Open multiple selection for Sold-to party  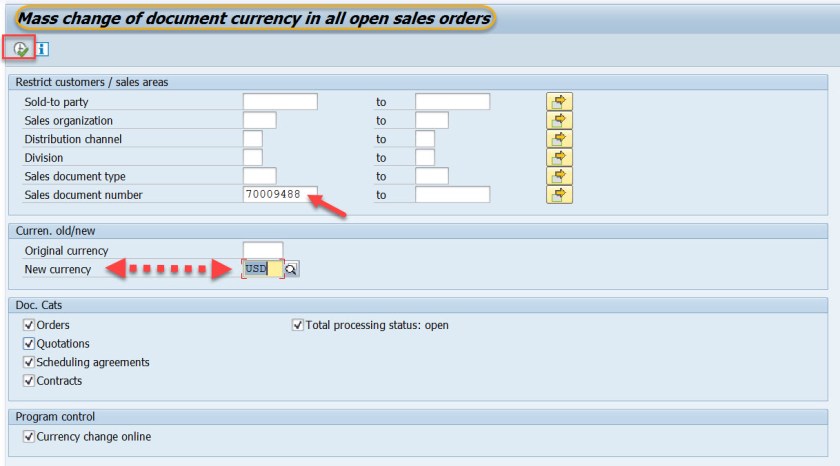click(559, 101)
